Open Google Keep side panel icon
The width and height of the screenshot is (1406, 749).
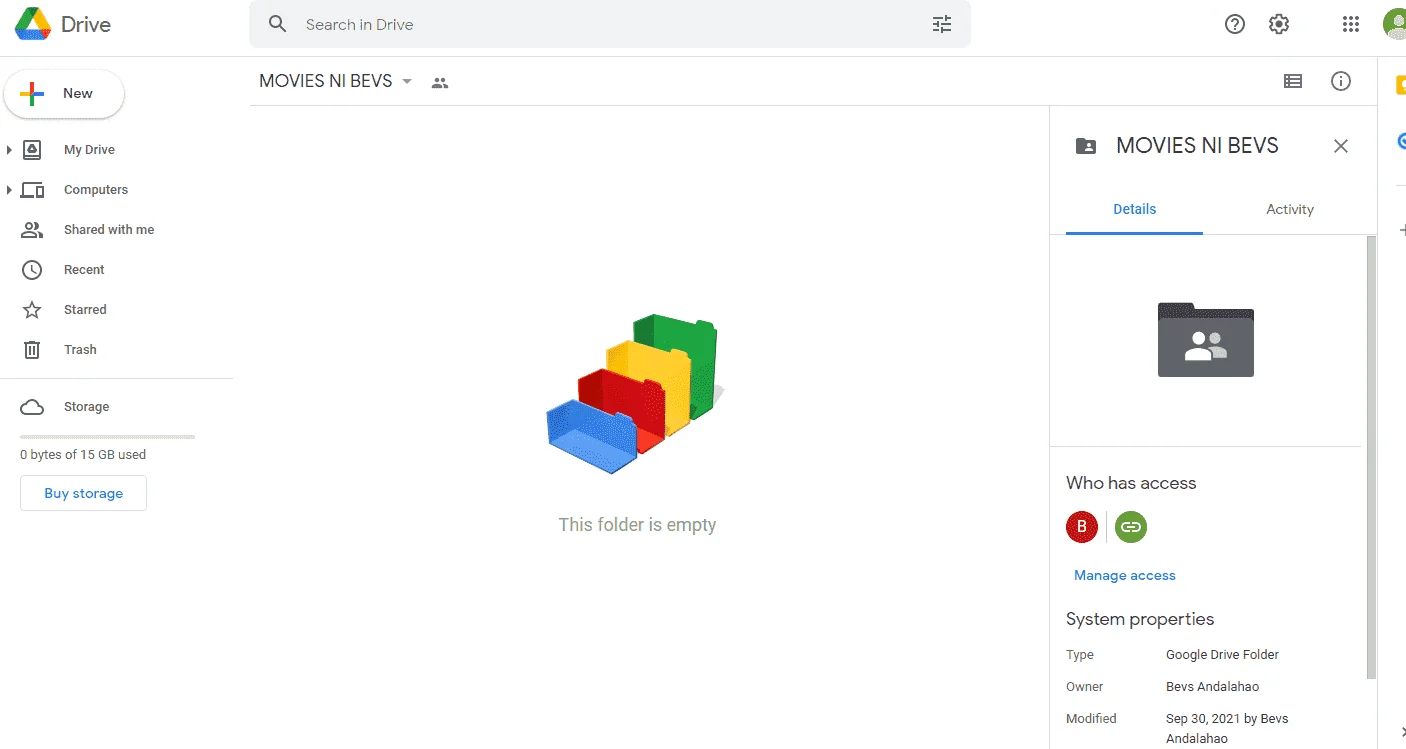pos(1401,87)
